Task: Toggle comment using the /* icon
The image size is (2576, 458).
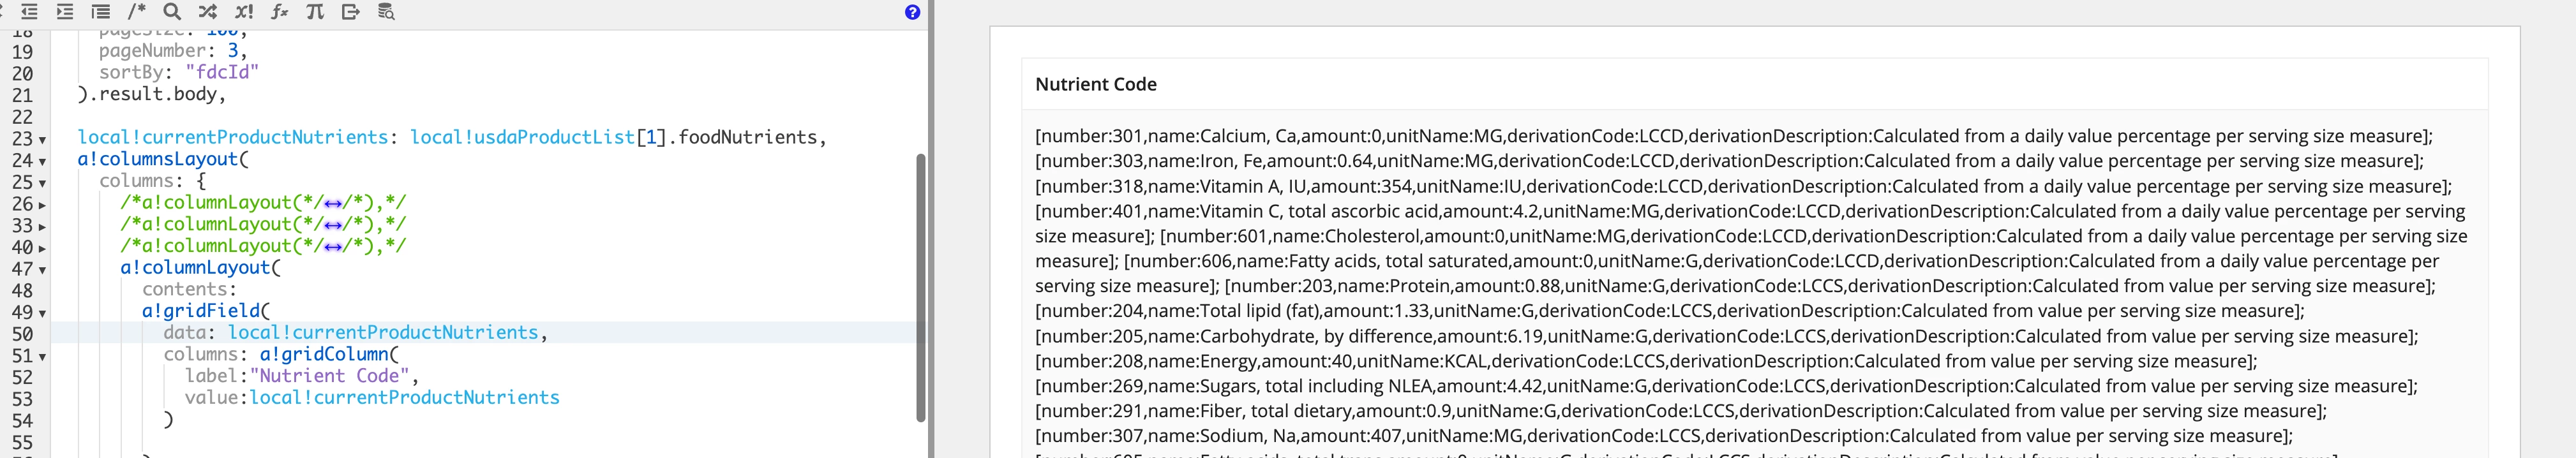Action: pyautogui.click(x=137, y=12)
